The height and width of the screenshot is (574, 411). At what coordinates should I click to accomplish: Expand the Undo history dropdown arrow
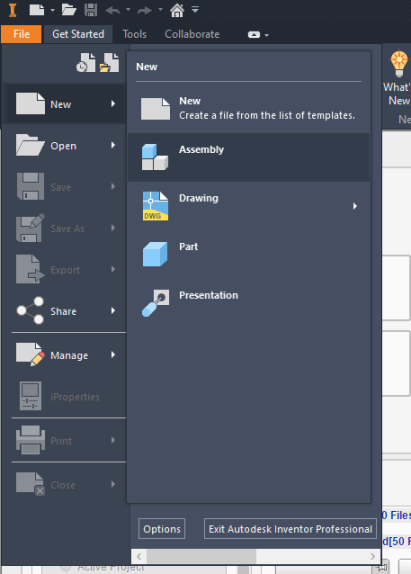pos(128,9)
